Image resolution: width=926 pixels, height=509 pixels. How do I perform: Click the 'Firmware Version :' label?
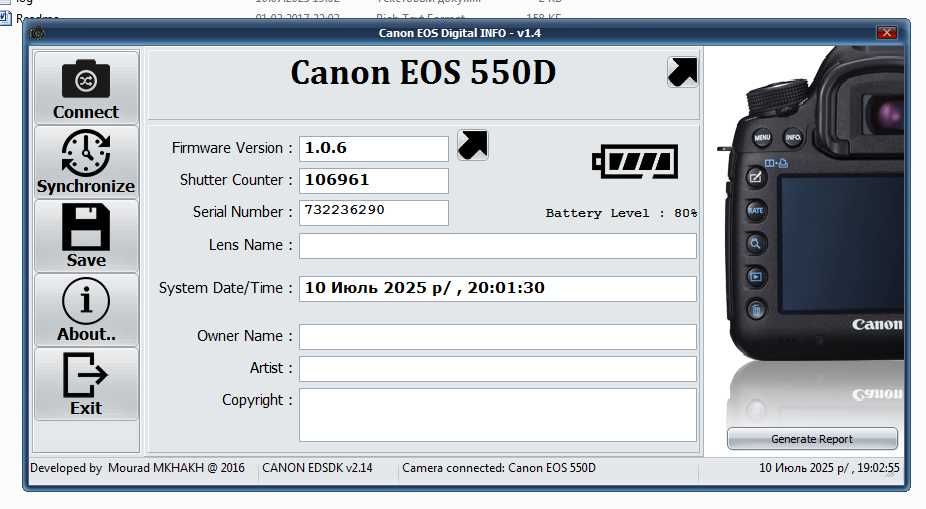click(232, 148)
